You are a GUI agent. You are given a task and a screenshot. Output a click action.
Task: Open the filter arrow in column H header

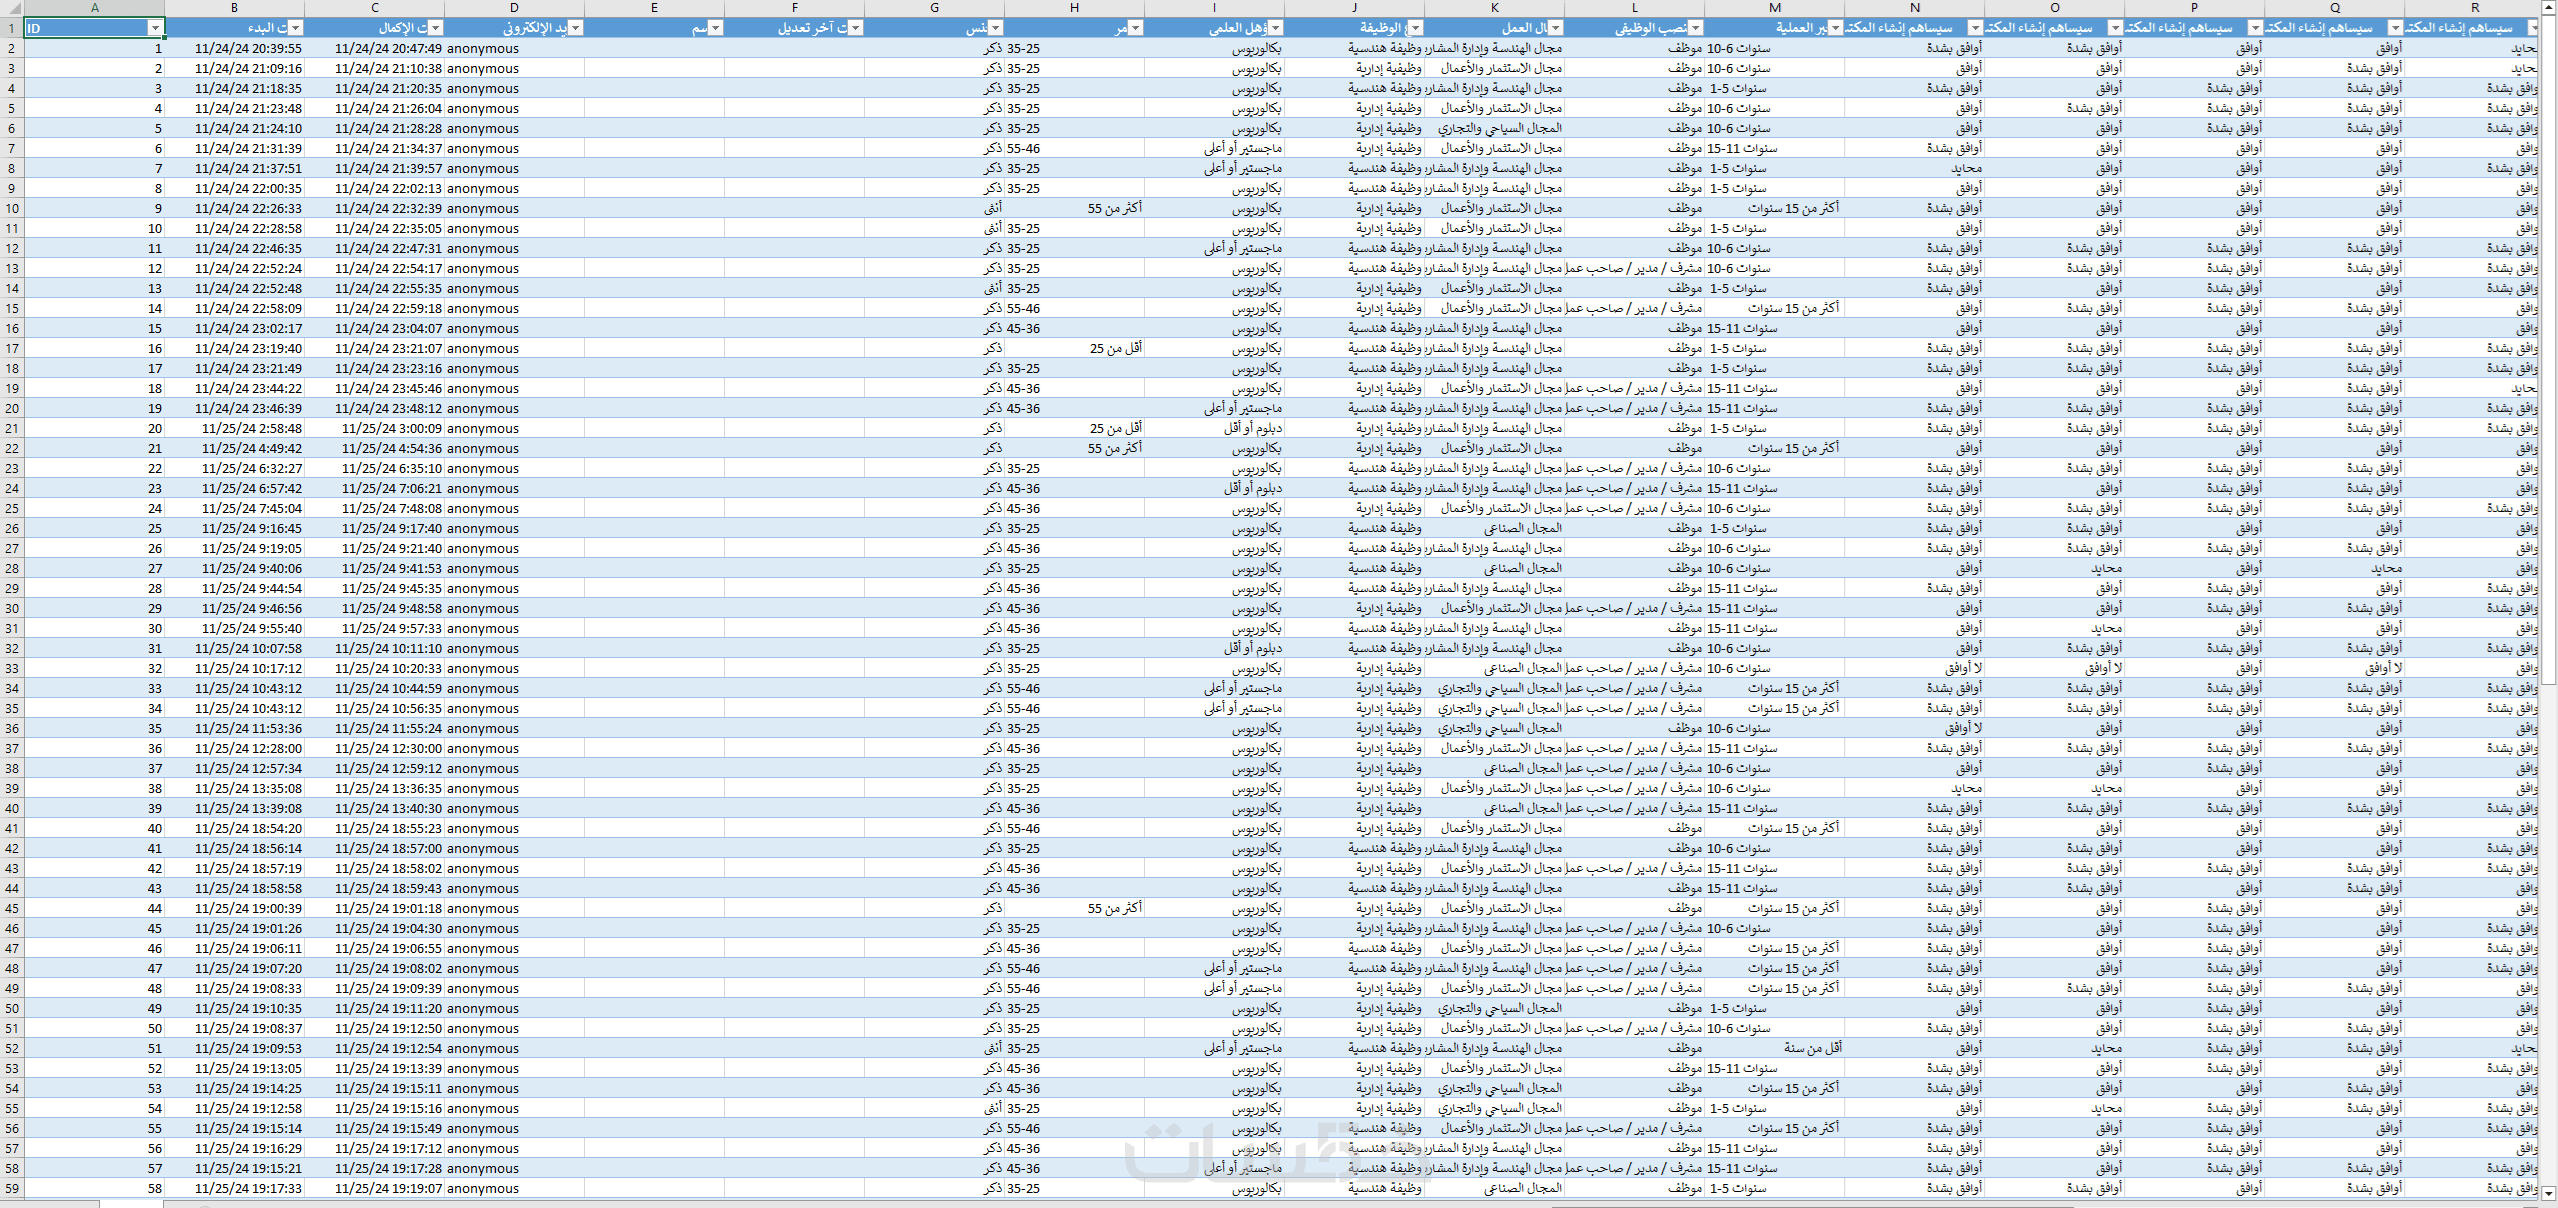coord(1135,28)
